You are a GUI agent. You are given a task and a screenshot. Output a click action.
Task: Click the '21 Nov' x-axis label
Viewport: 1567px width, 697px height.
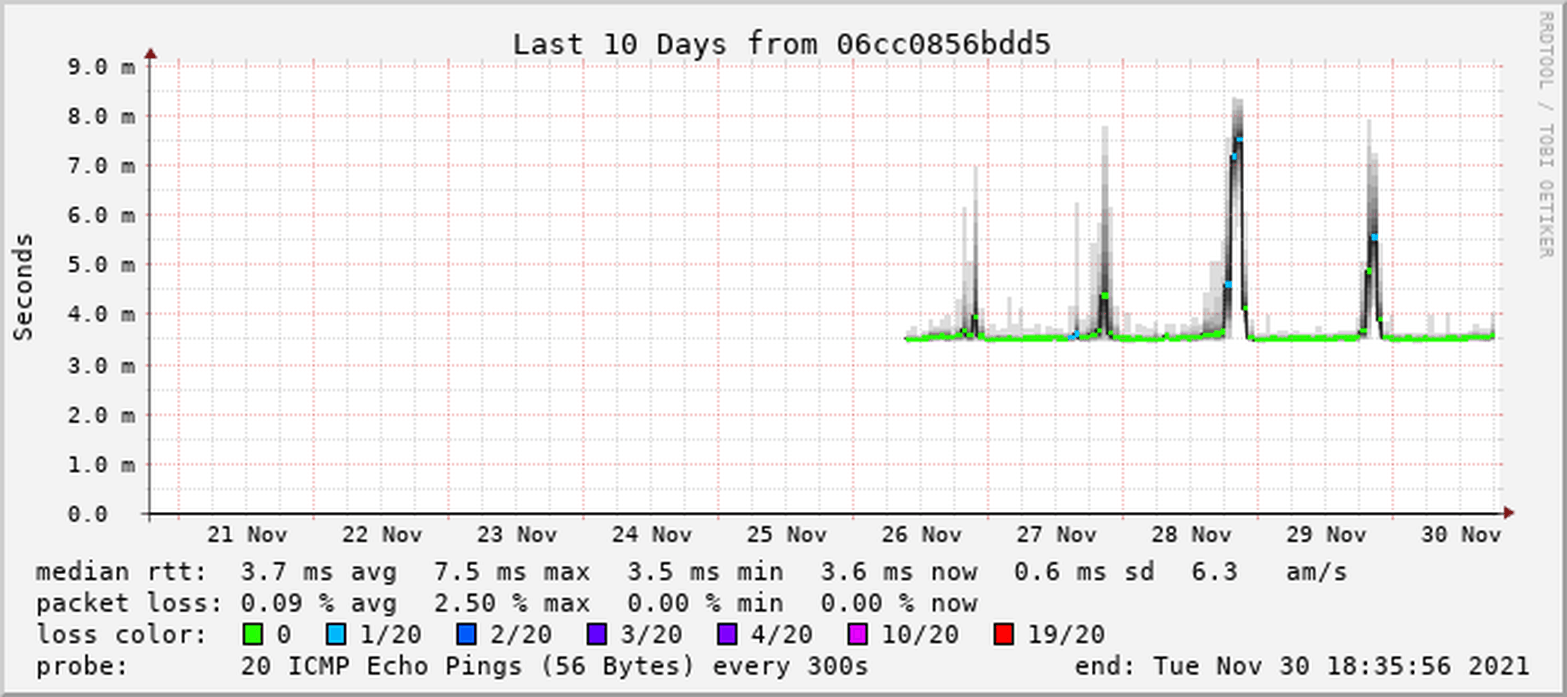point(248,535)
